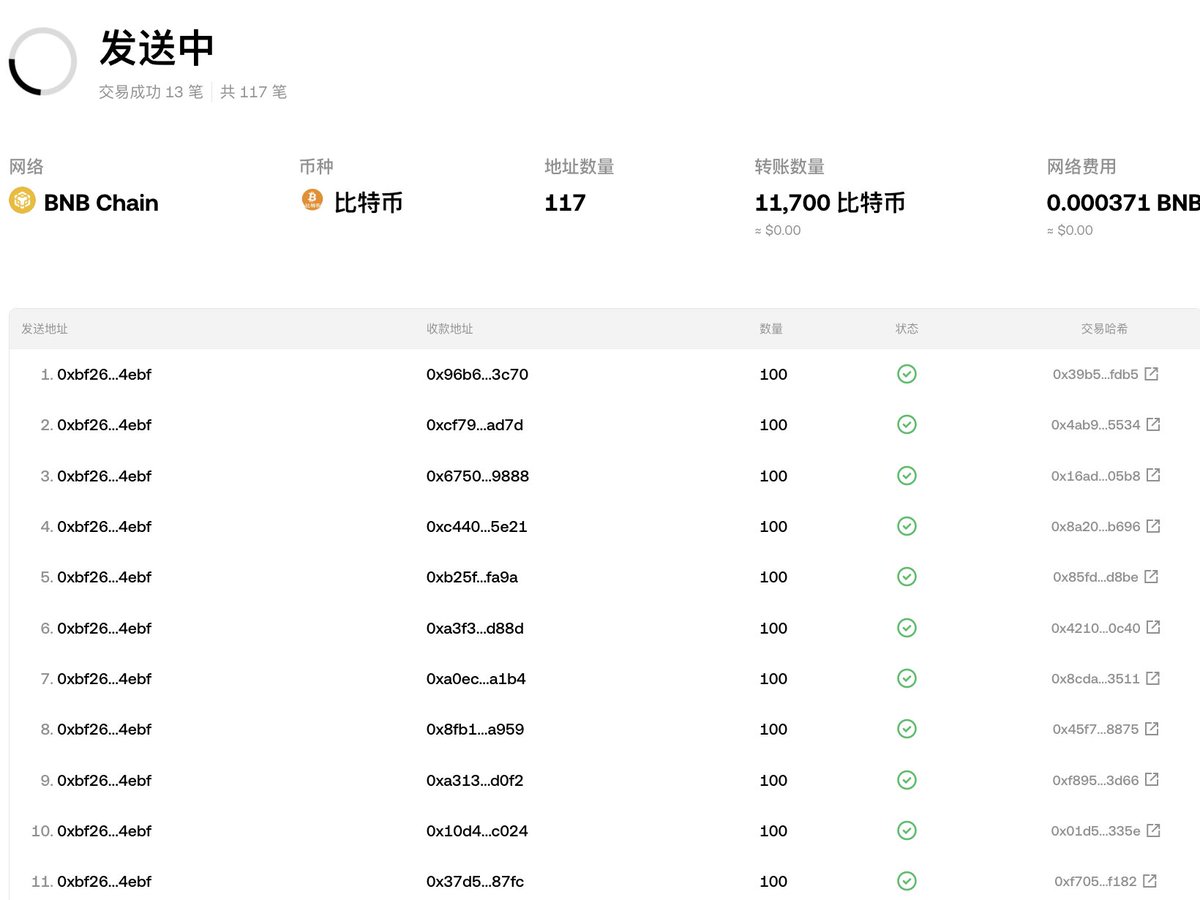Open transaction 0x8a20...b696 via external link icon
The height and width of the screenshot is (900, 1200).
[1155, 526]
